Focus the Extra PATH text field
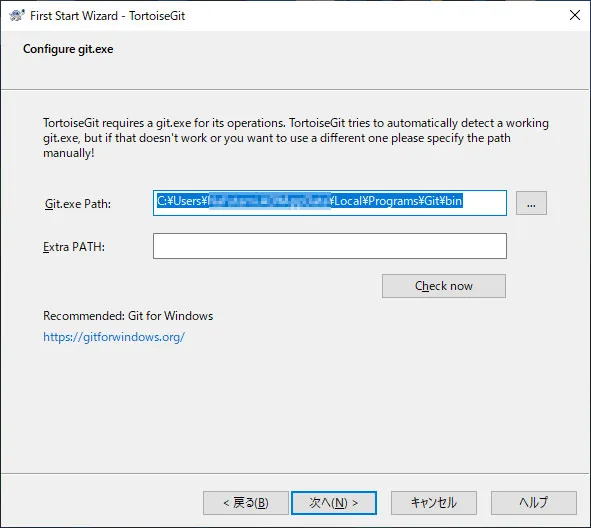The height and width of the screenshot is (528, 591). [x=330, y=246]
